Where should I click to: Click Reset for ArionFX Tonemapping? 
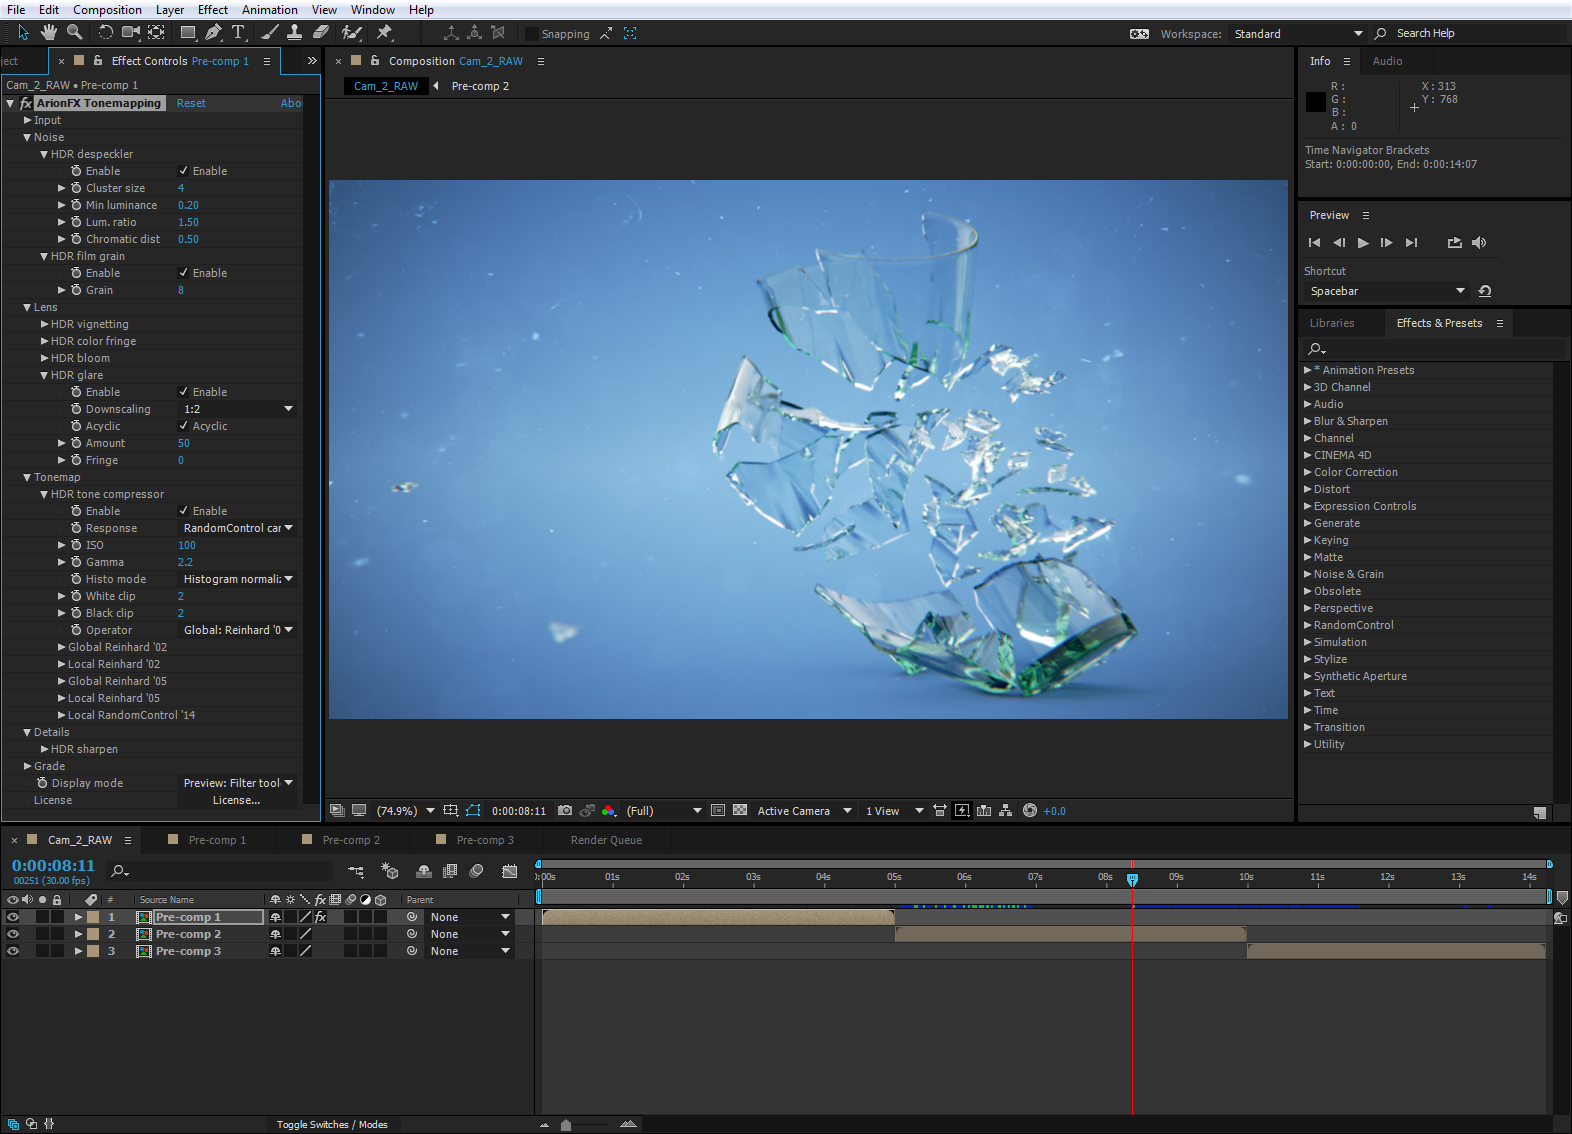coord(191,103)
